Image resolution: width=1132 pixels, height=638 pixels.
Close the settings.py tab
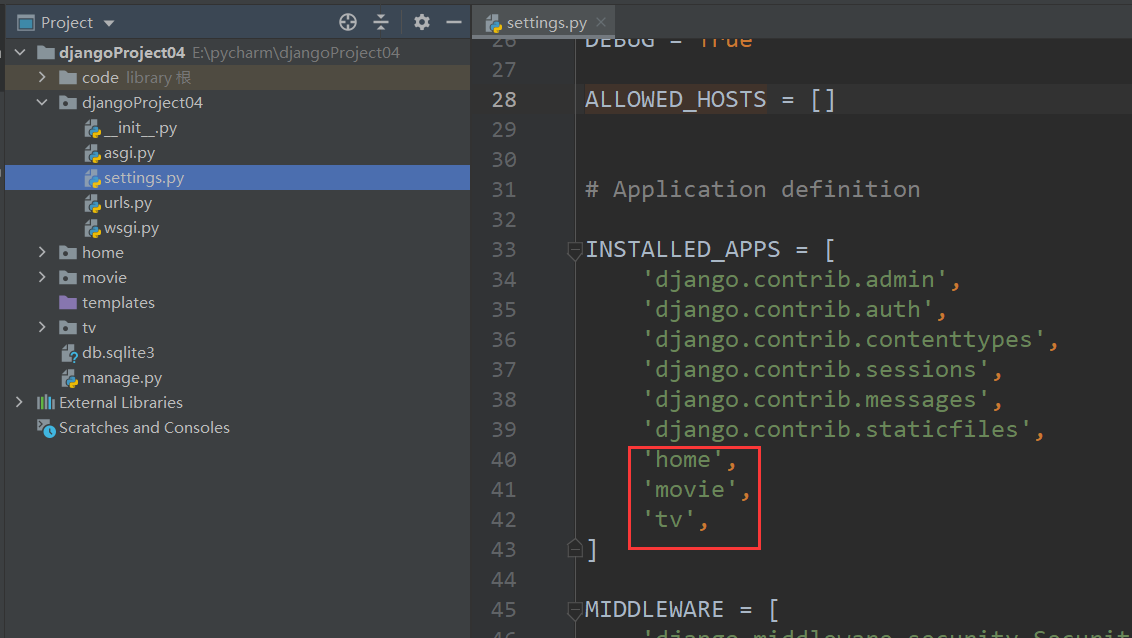601,22
